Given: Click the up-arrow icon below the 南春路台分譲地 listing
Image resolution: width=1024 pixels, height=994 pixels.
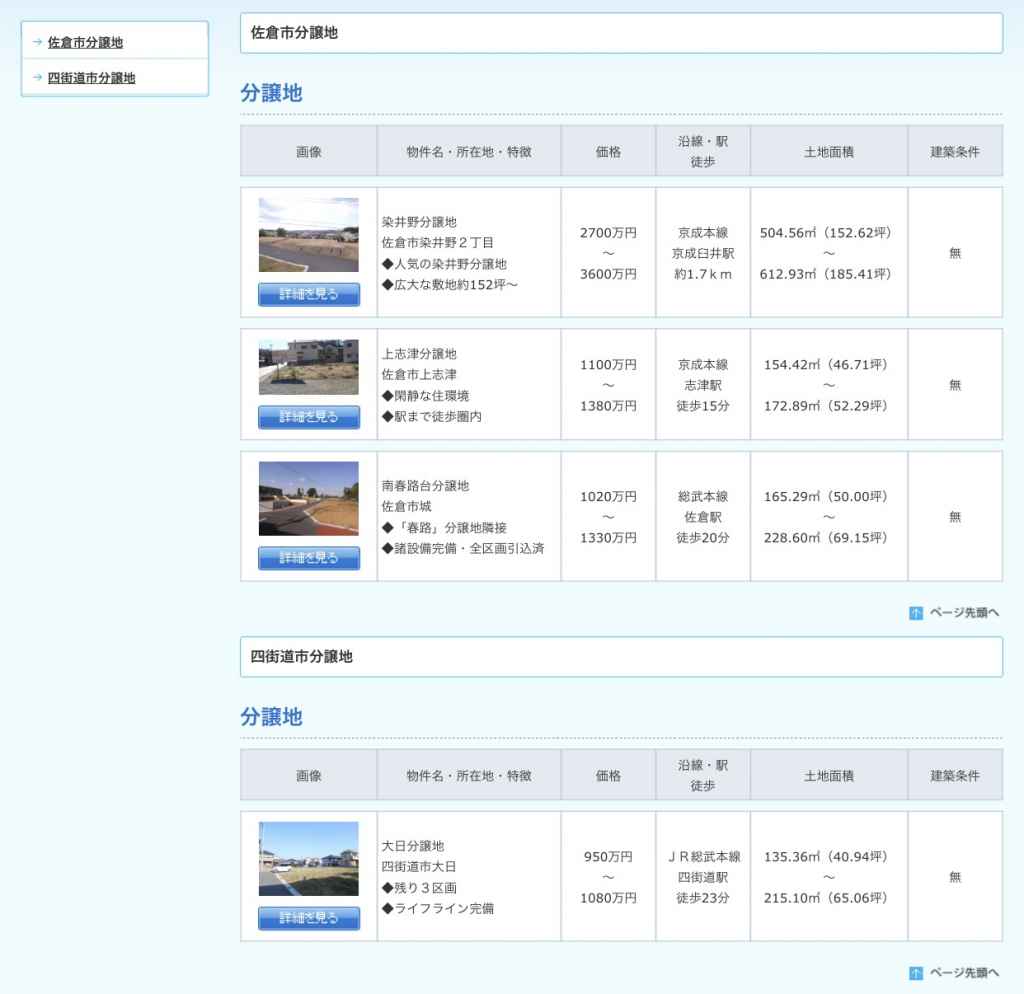Looking at the screenshot, I should click(x=916, y=613).
